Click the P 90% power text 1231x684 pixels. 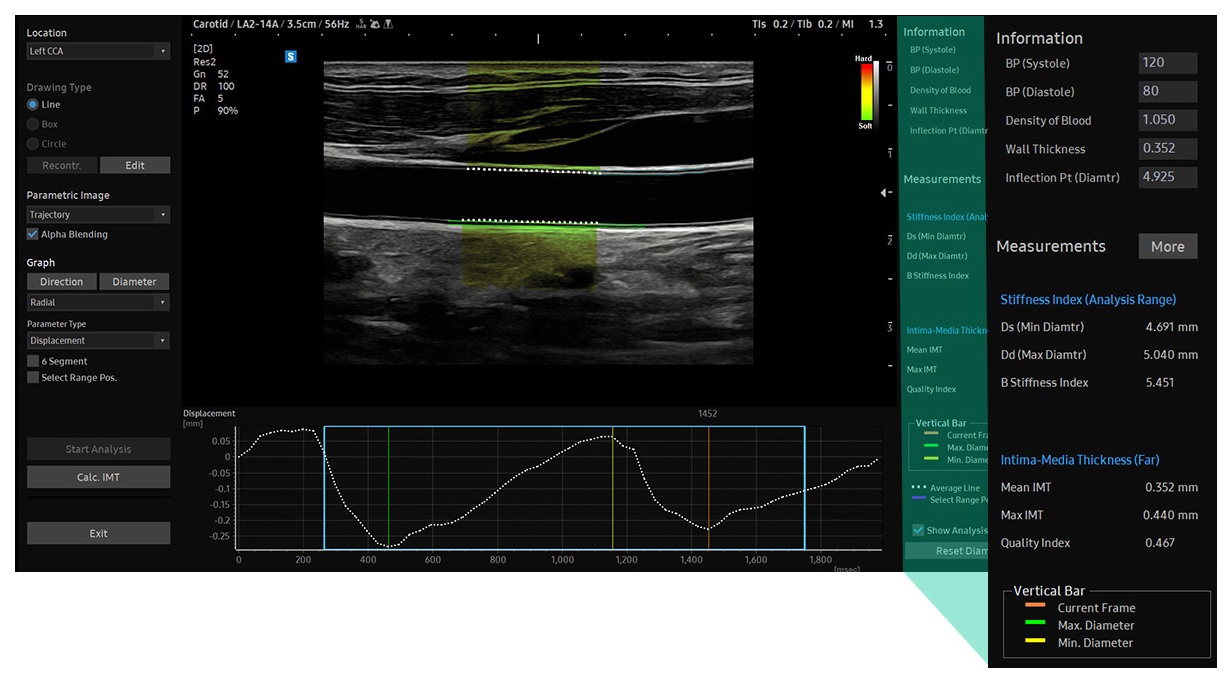coord(216,111)
